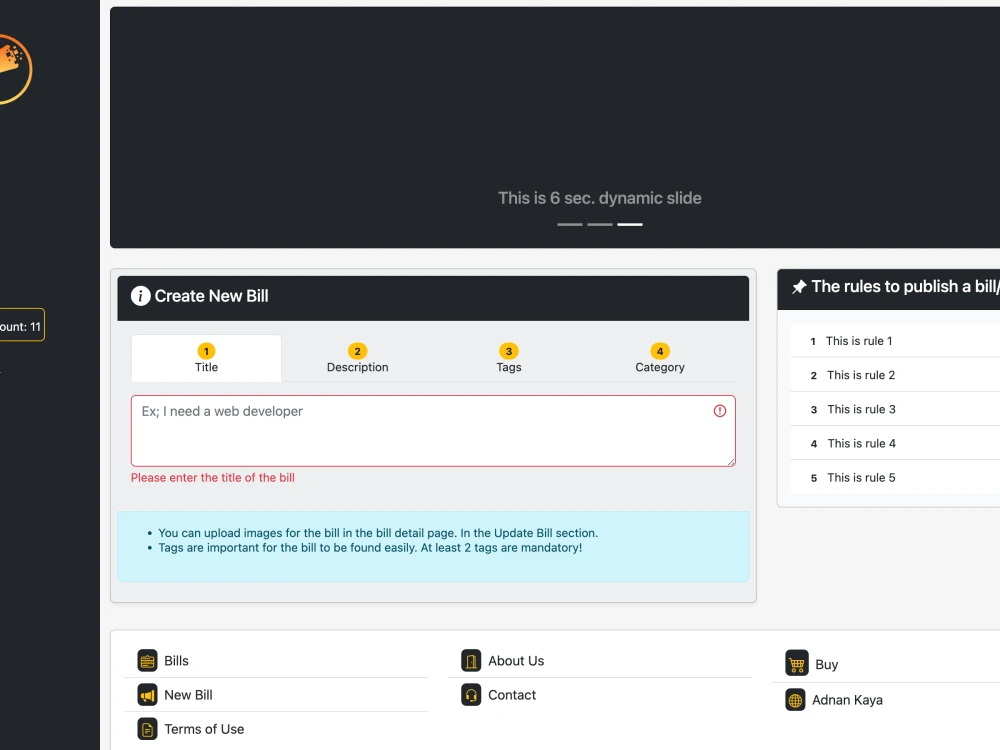1000x750 pixels.
Task: Open the Category tab
Action: click(x=659, y=358)
